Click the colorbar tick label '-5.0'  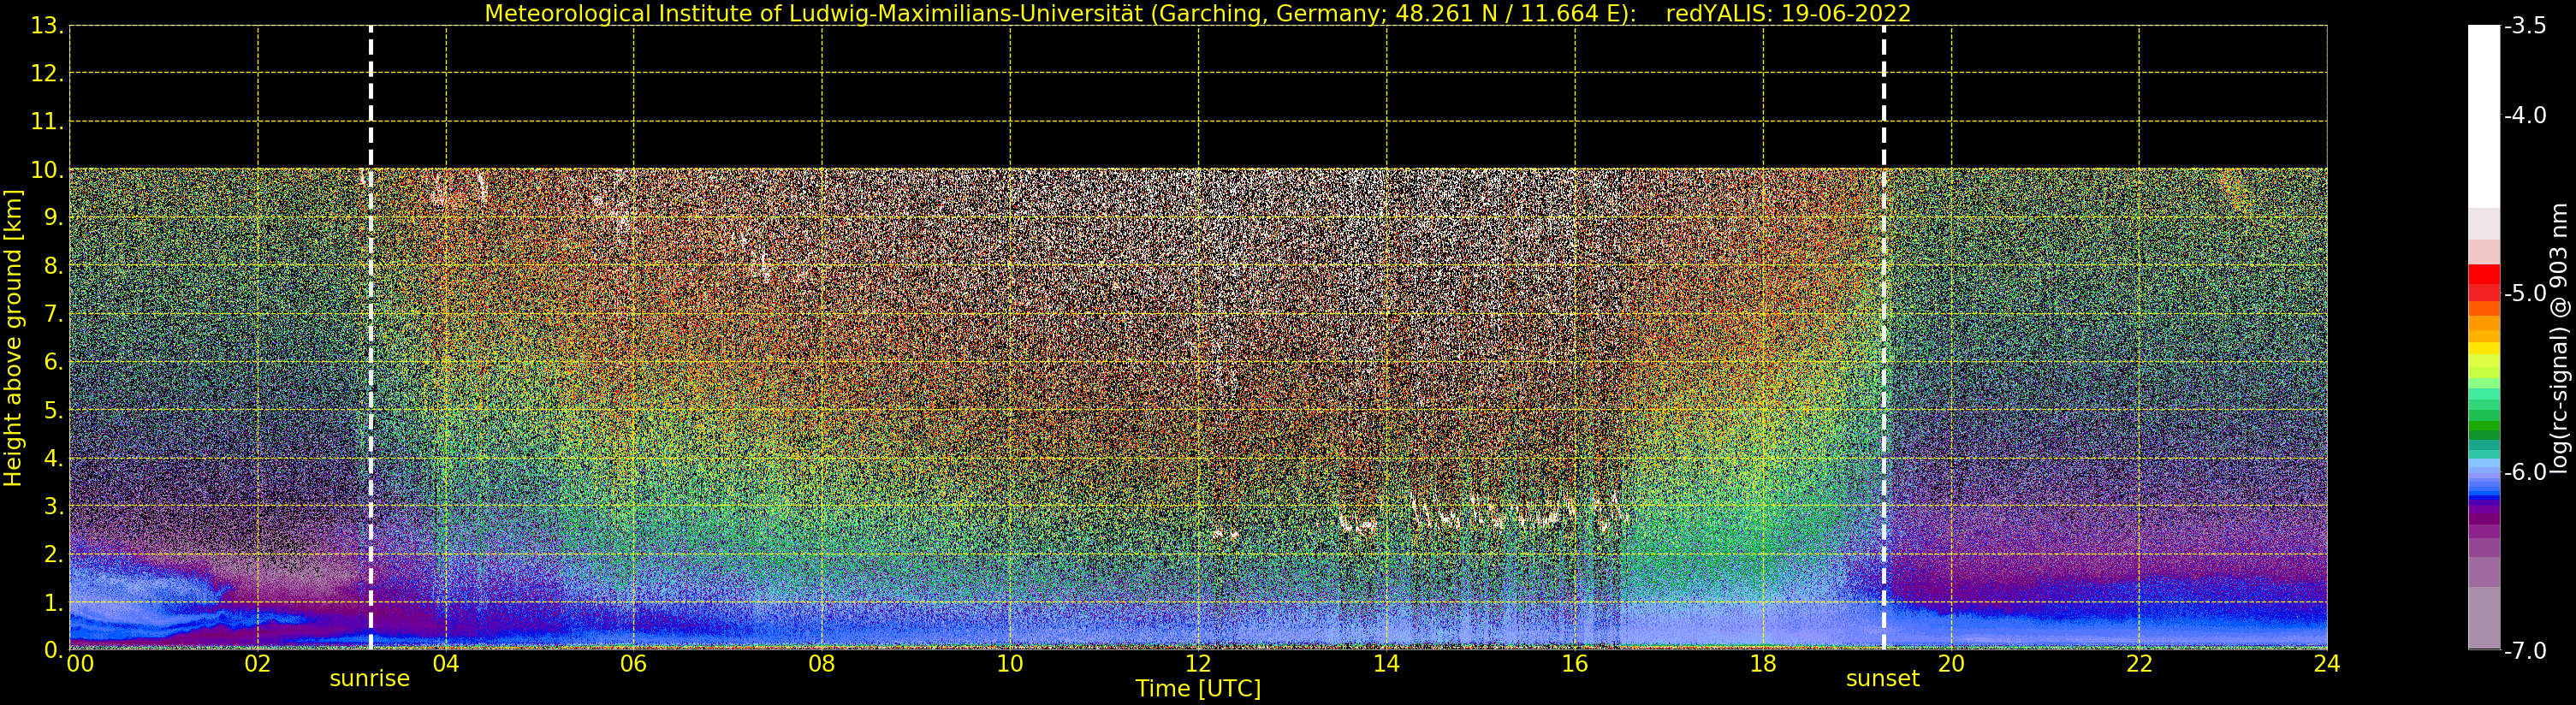(2525, 293)
